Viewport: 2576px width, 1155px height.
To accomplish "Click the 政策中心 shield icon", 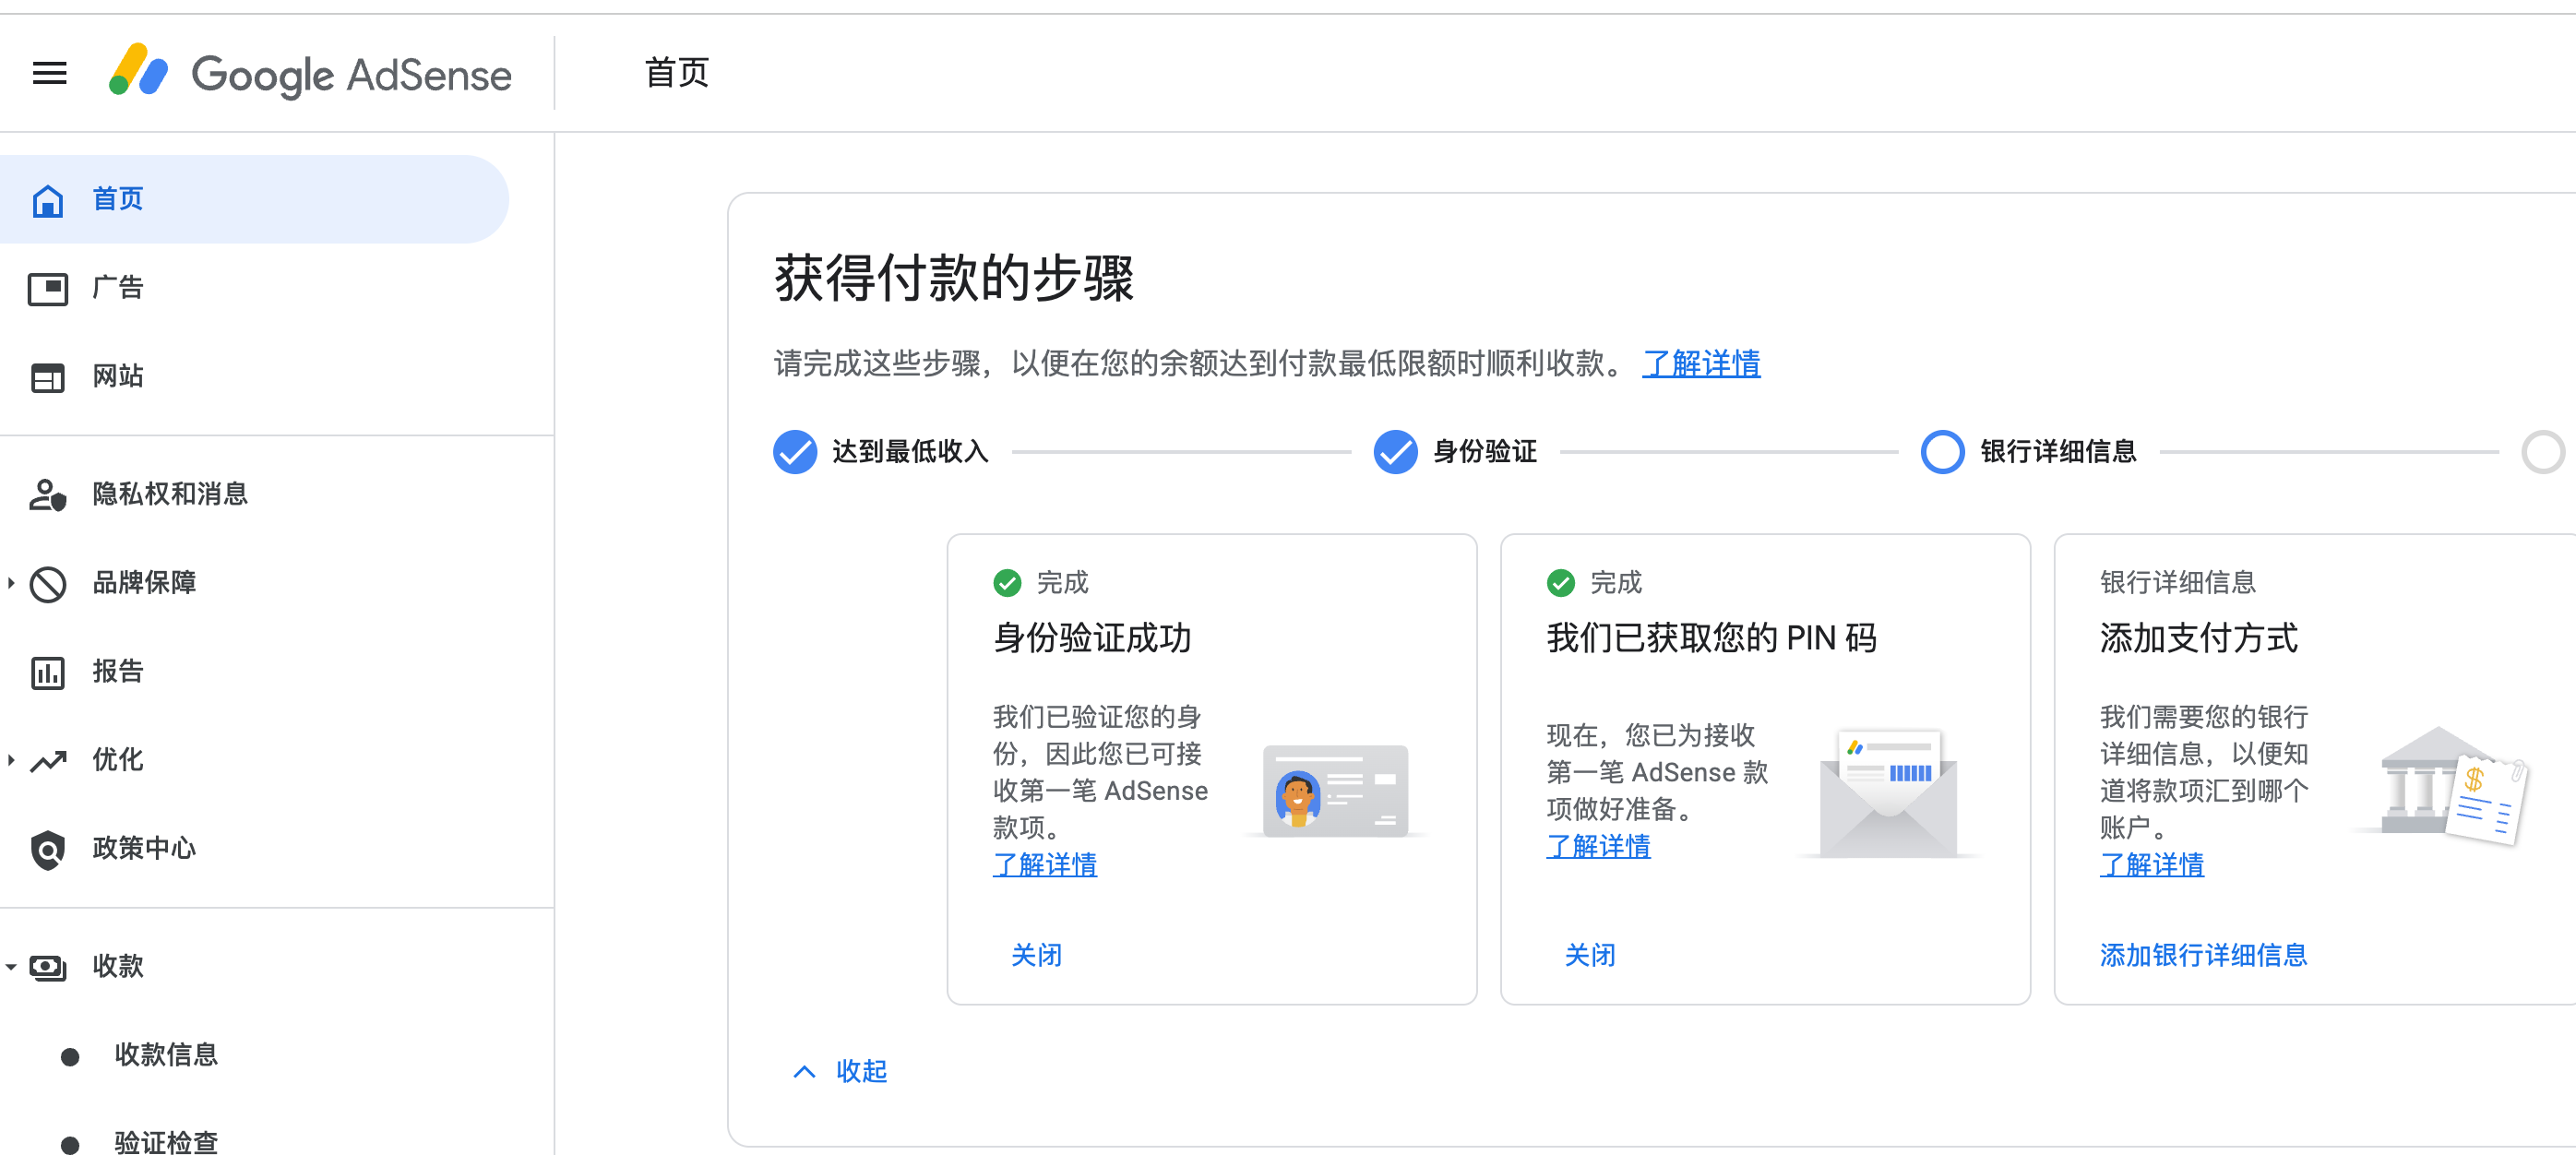I will click(x=48, y=849).
